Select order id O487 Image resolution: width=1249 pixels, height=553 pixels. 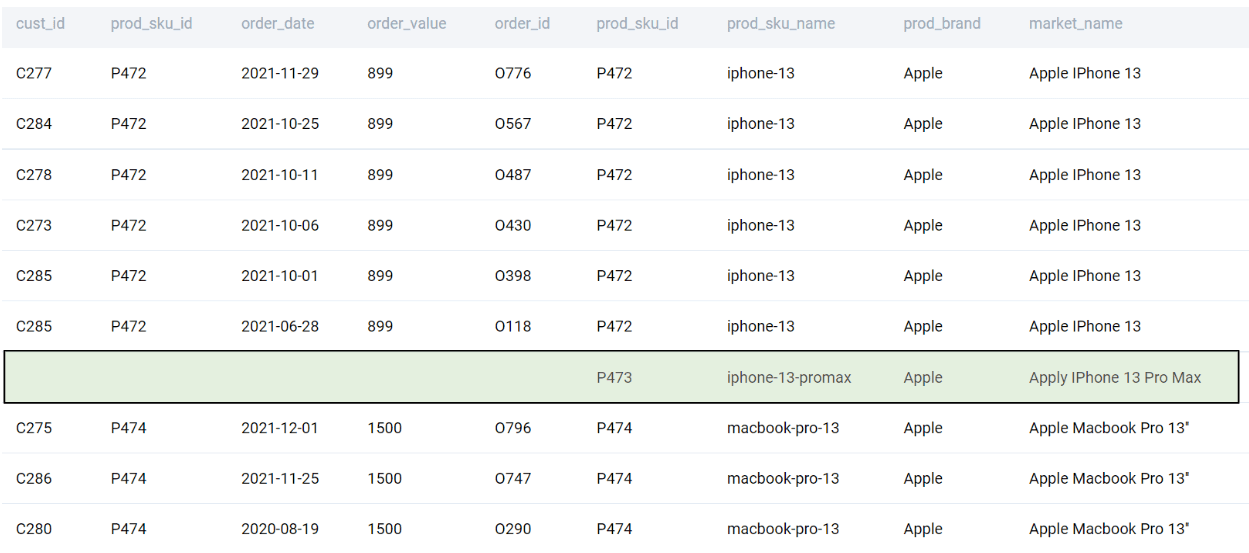[x=513, y=175]
